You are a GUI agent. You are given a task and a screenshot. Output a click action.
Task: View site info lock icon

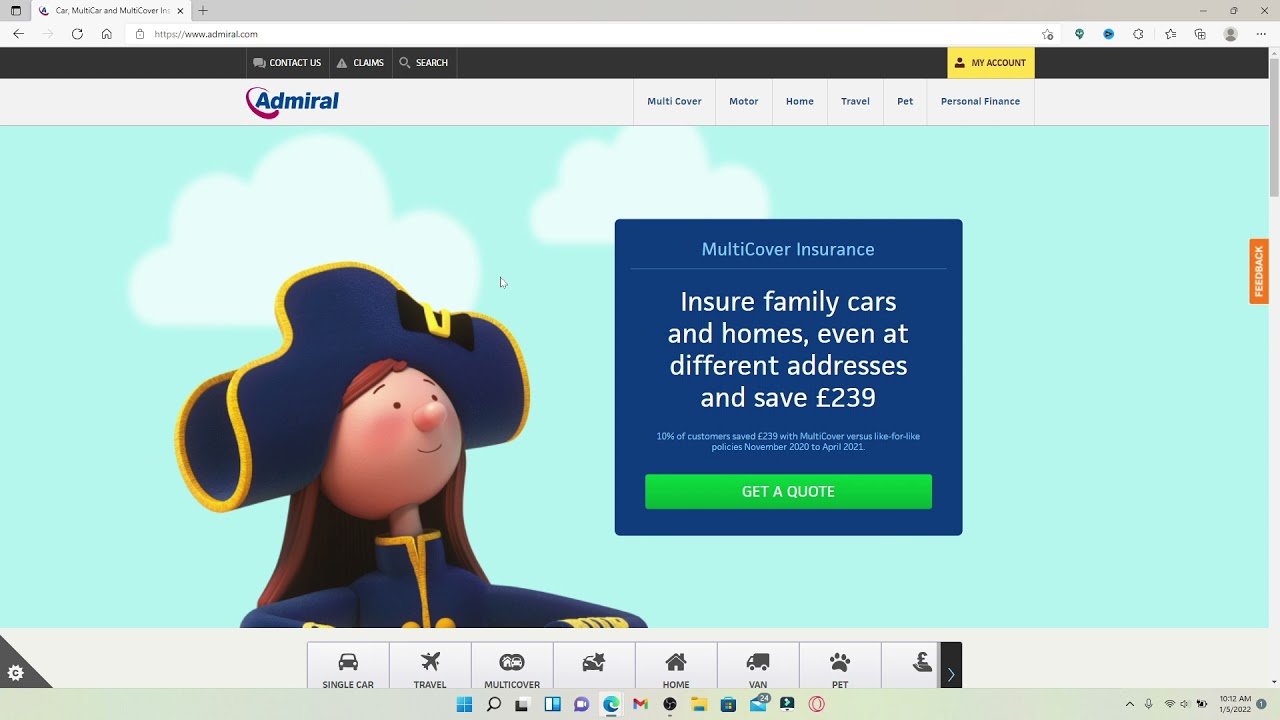click(140, 34)
